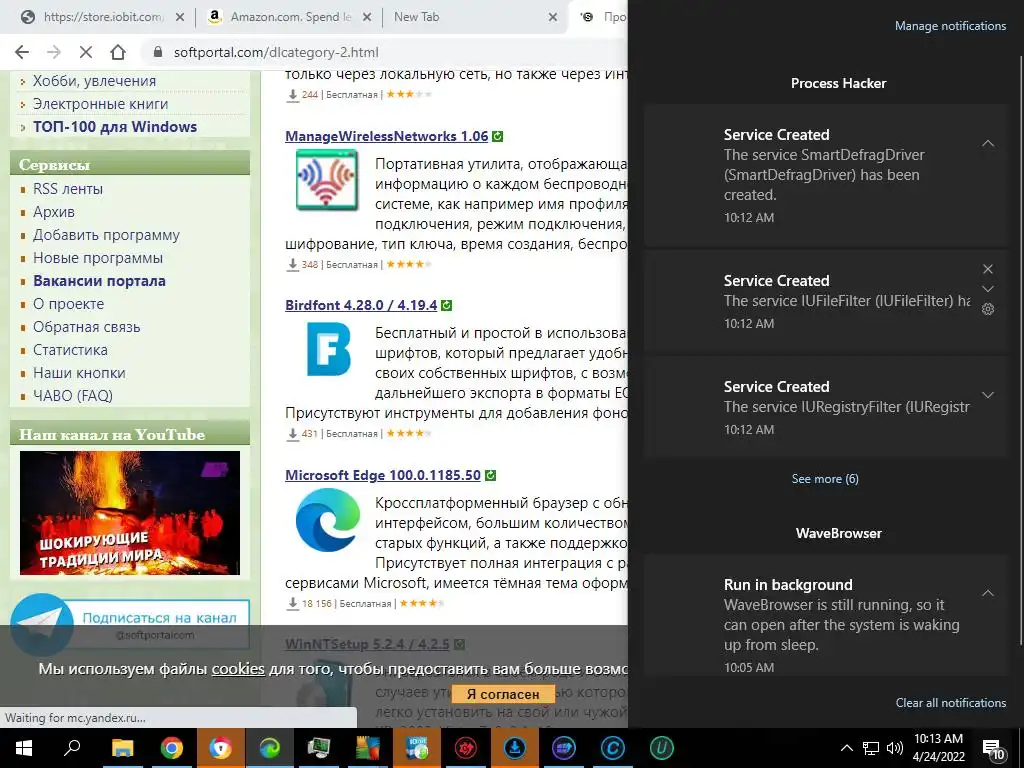Expand the IUFileFilter notification chevron
The image size is (1024, 768).
pyautogui.click(x=988, y=289)
